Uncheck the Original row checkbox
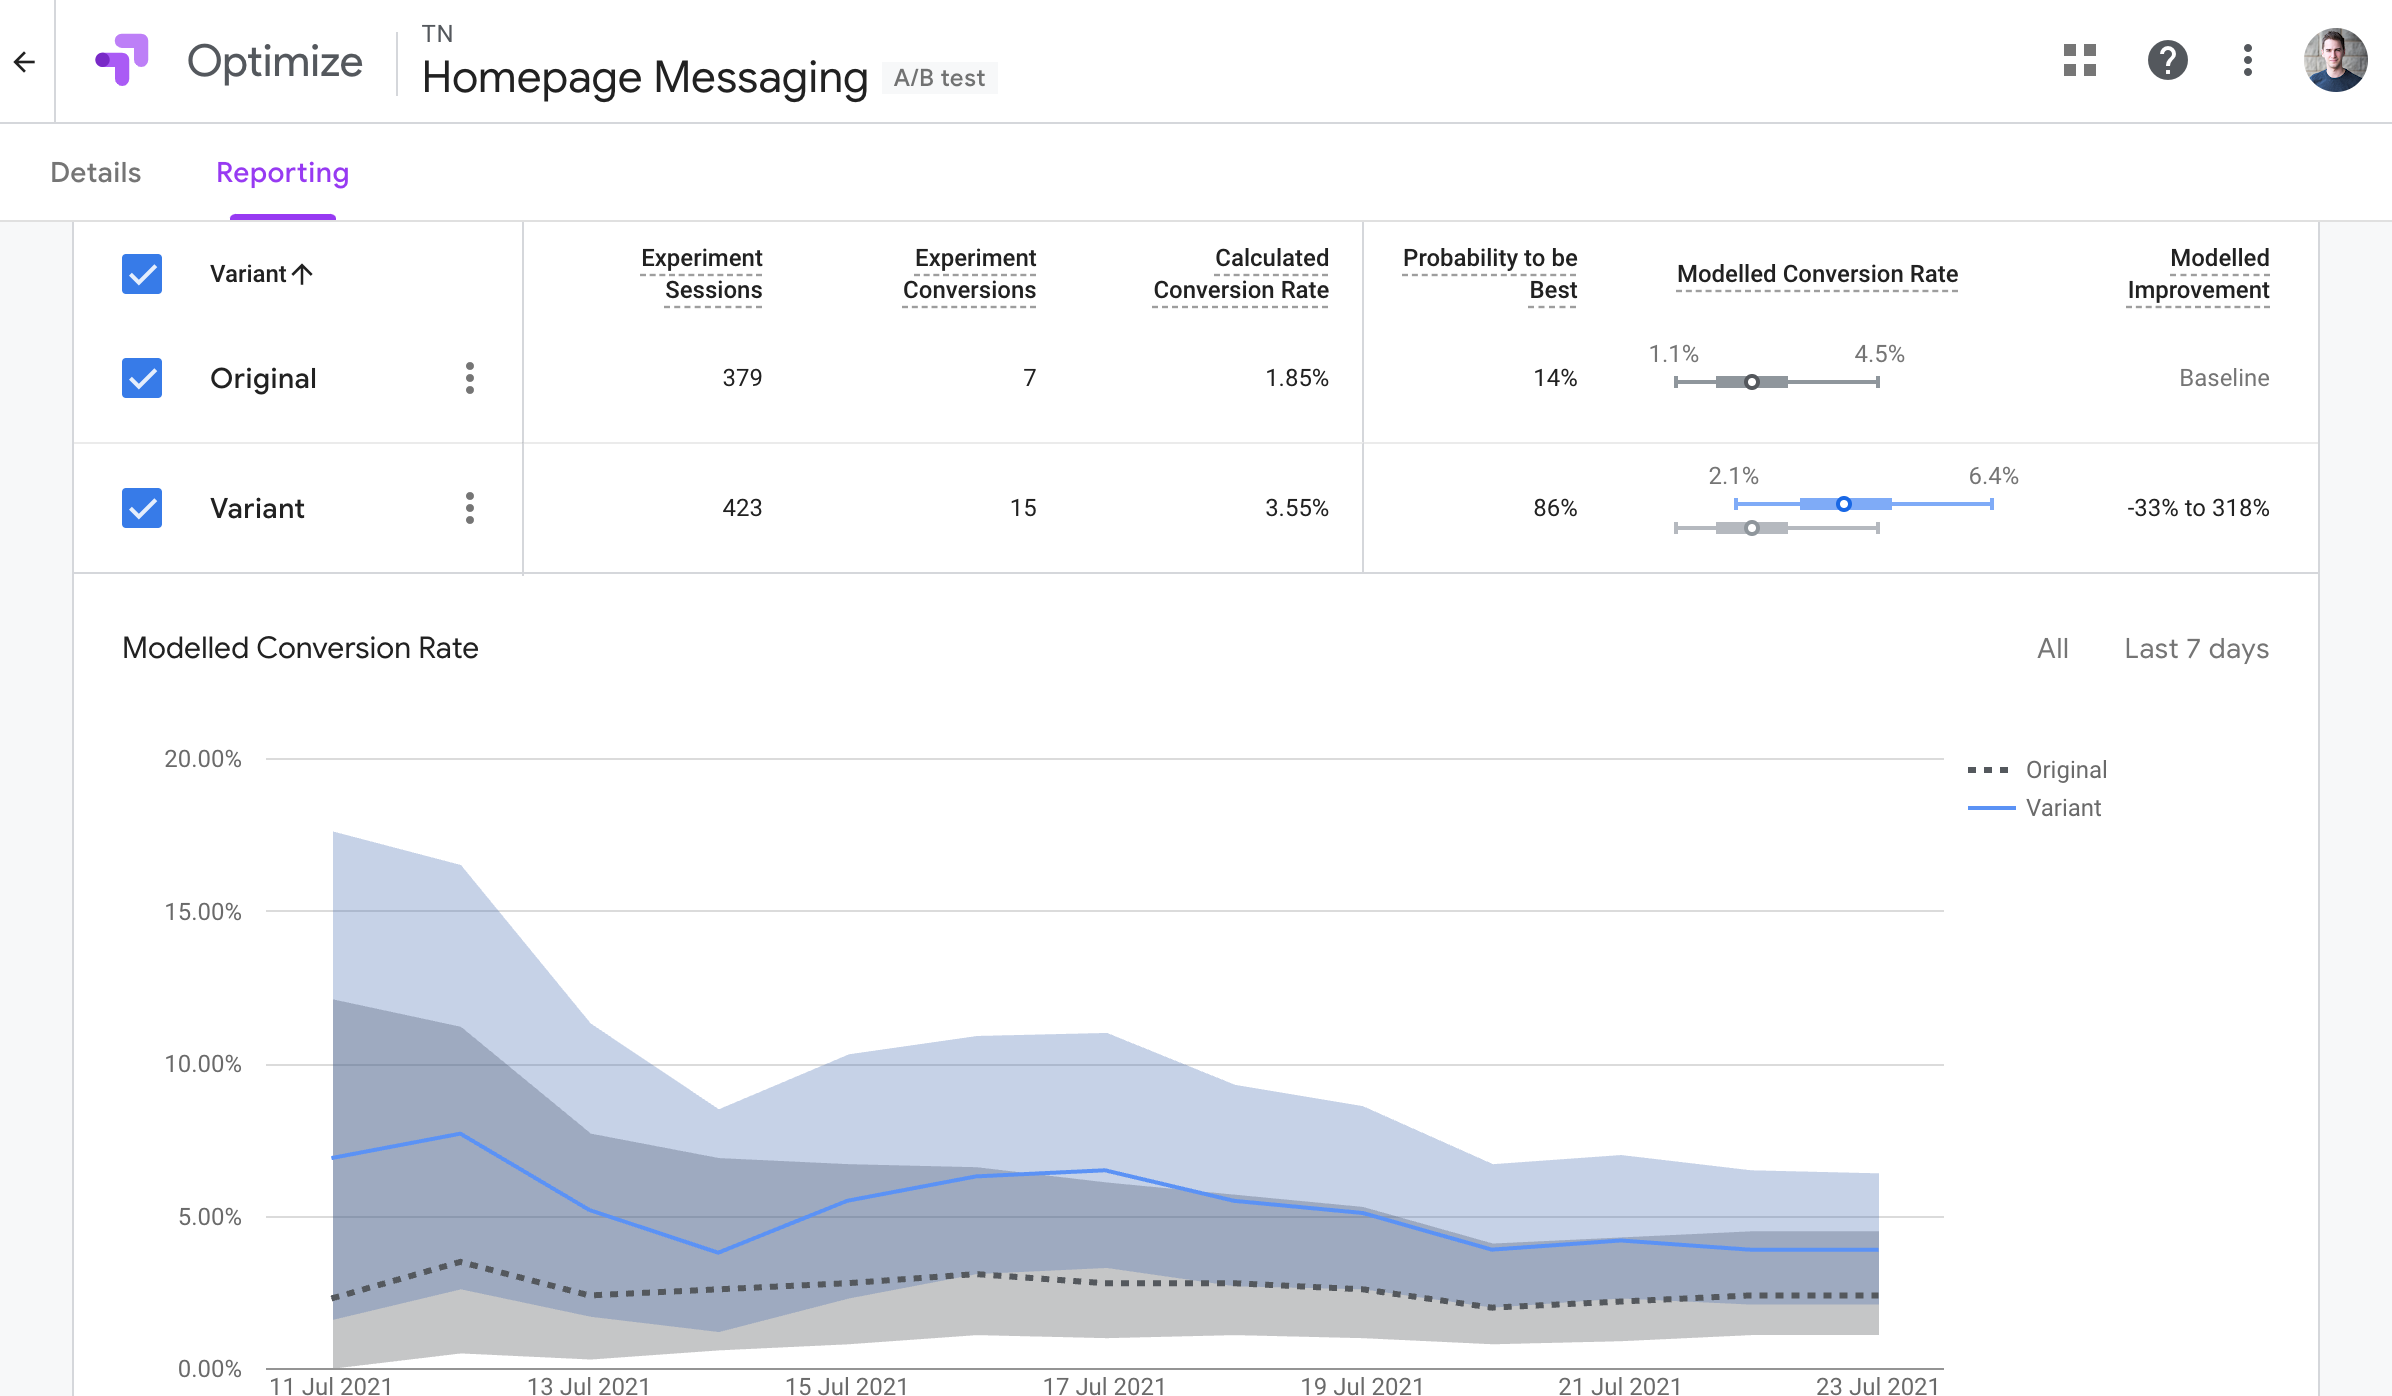 pyautogui.click(x=142, y=378)
